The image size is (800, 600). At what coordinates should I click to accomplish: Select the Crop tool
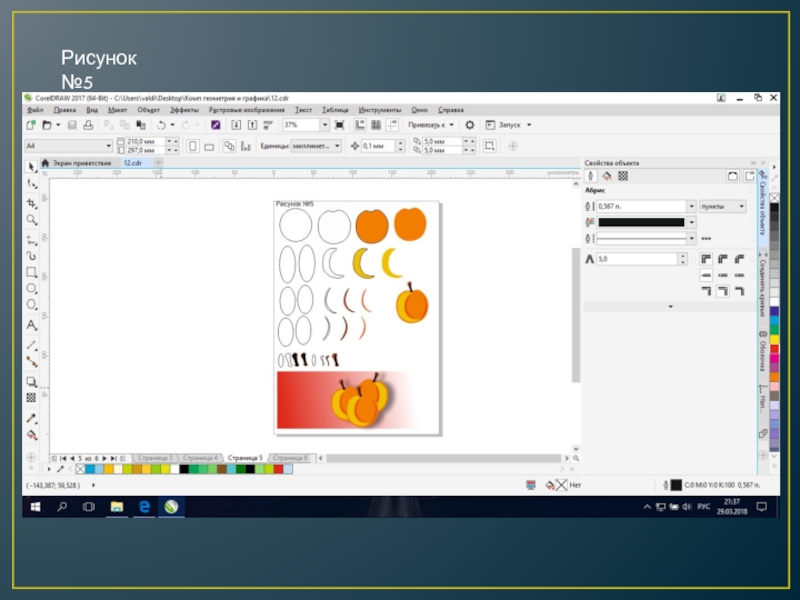pyautogui.click(x=32, y=203)
